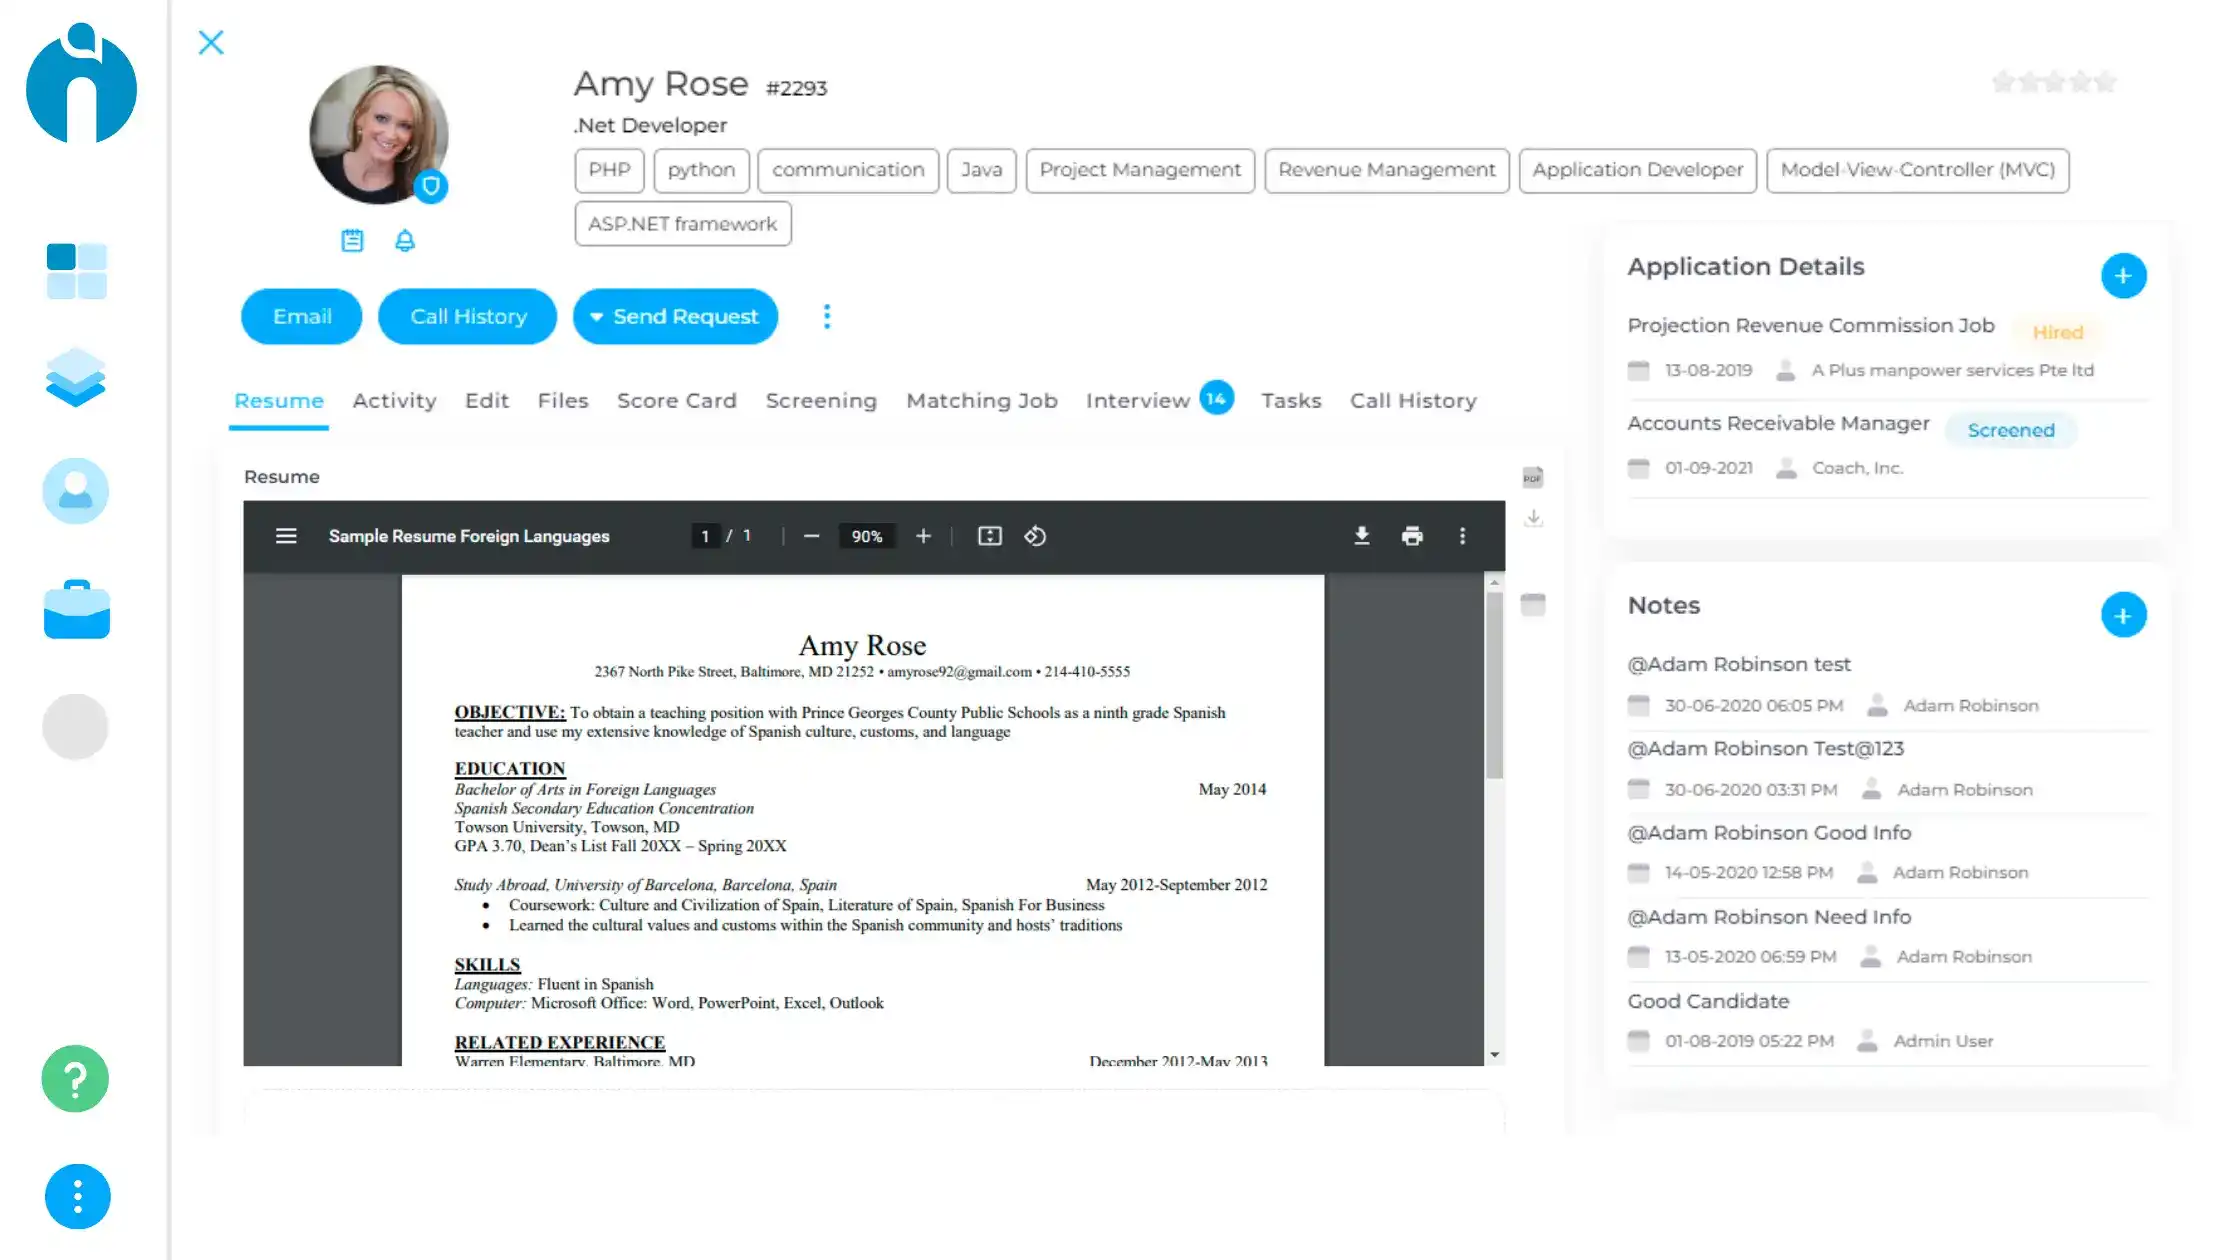Toggle the PDF zoom out control

811,535
